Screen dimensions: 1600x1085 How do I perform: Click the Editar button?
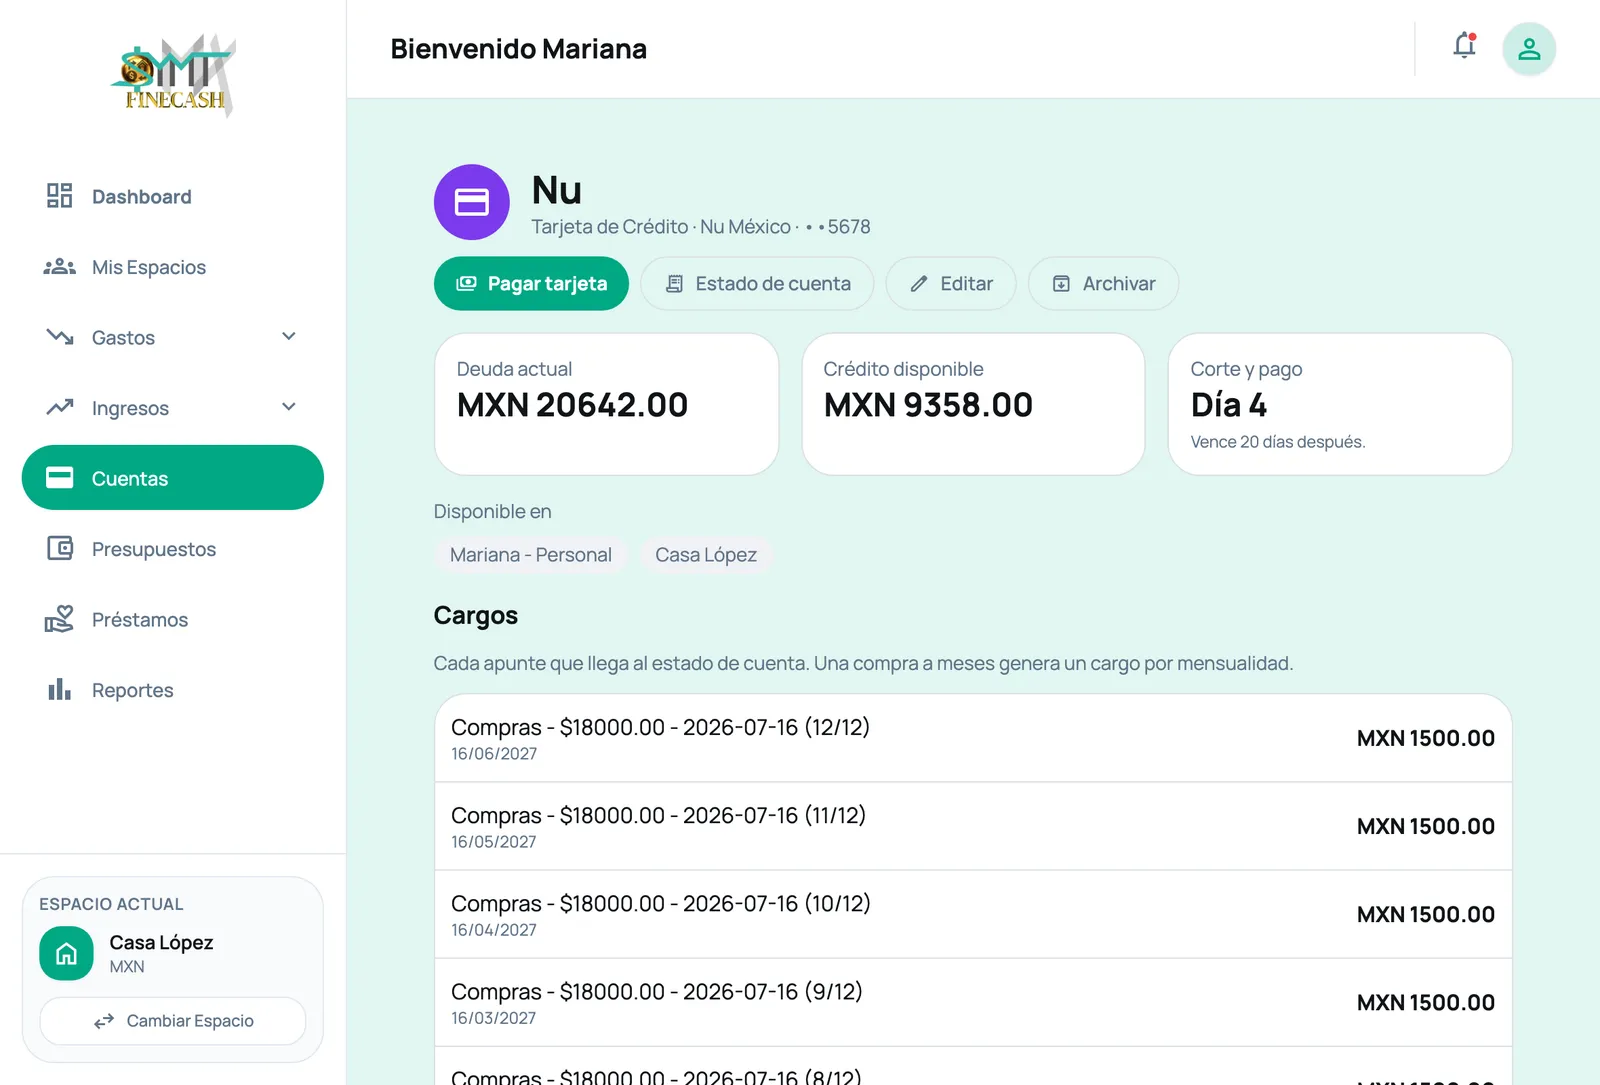click(x=951, y=284)
